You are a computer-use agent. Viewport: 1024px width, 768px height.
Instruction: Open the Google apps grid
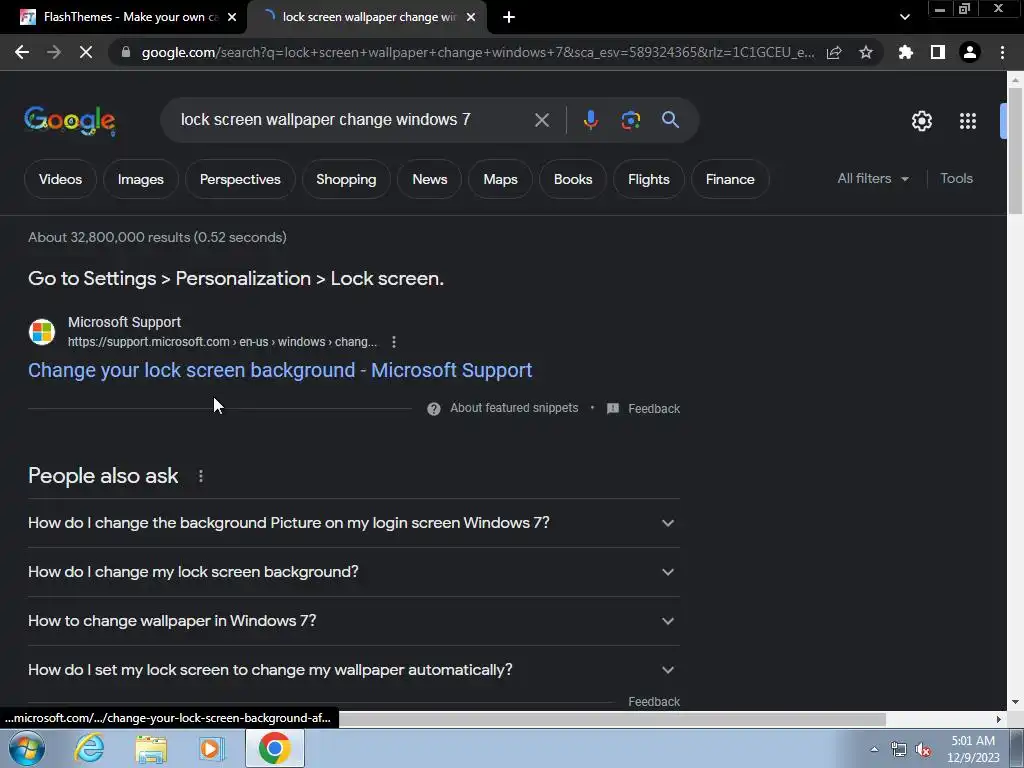click(968, 121)
